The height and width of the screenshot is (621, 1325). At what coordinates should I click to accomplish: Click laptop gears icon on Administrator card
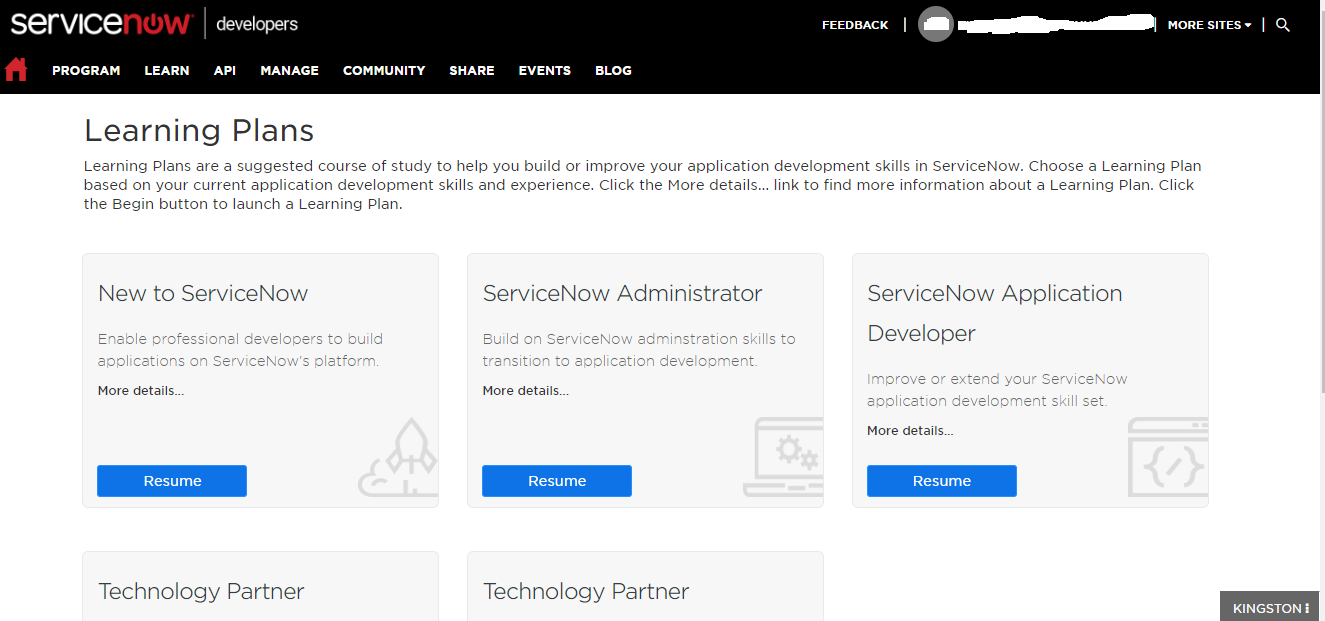click(783, 457)
